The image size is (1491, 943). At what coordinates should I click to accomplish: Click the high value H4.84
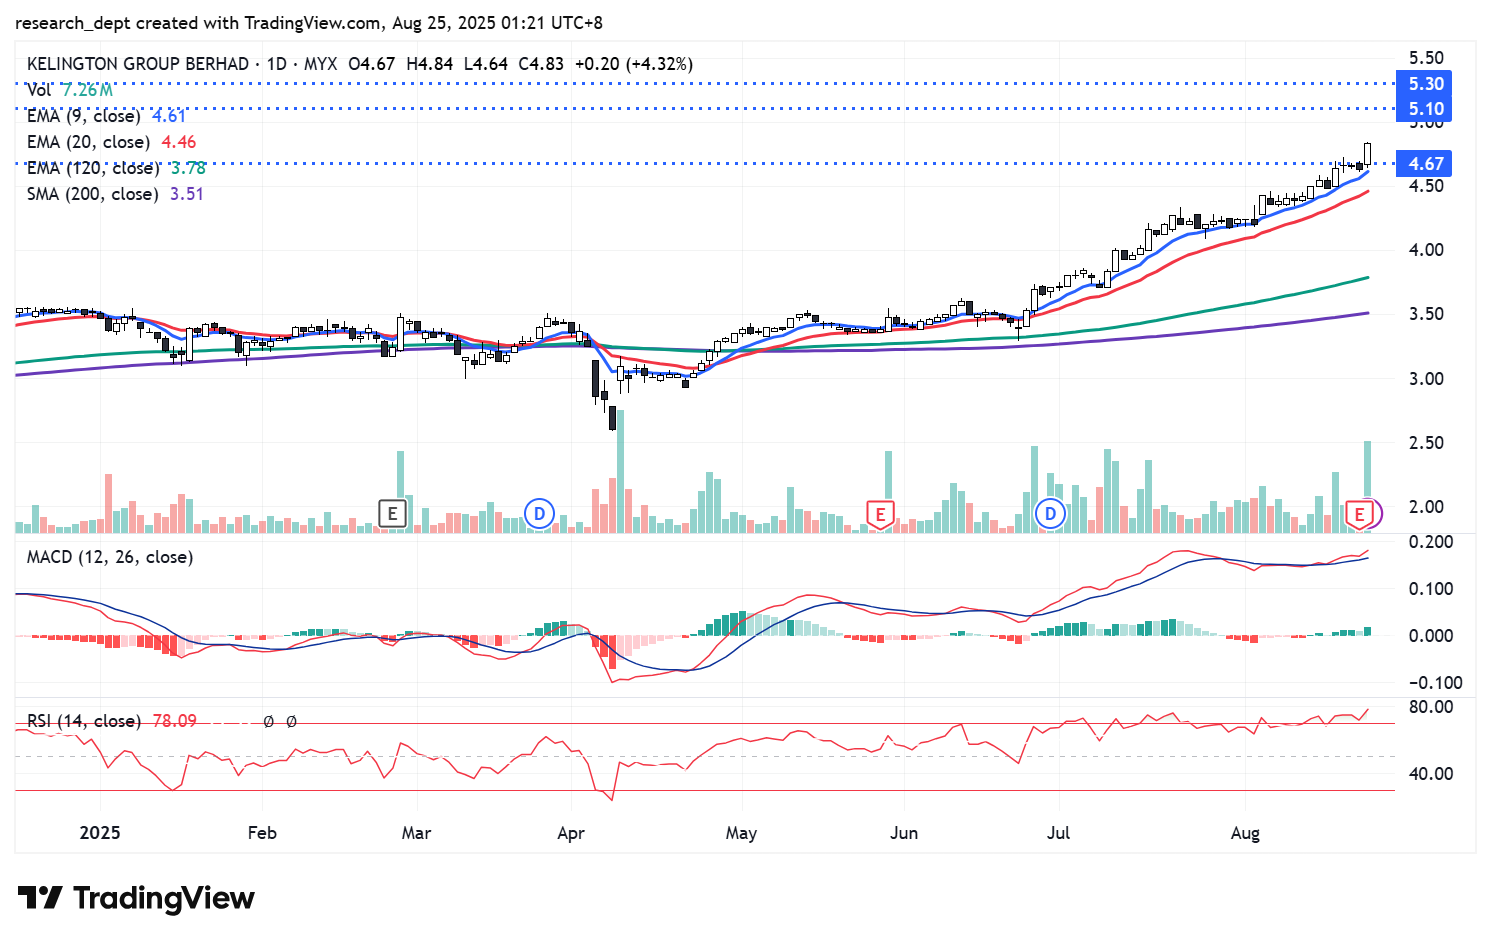[430, 64]
